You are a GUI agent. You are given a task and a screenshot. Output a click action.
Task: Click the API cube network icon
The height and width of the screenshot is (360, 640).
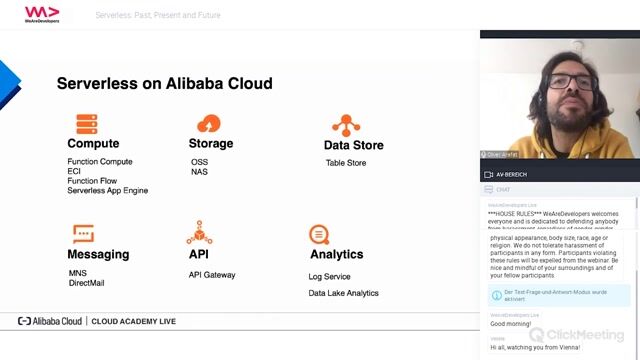click(x=199, y=233)
